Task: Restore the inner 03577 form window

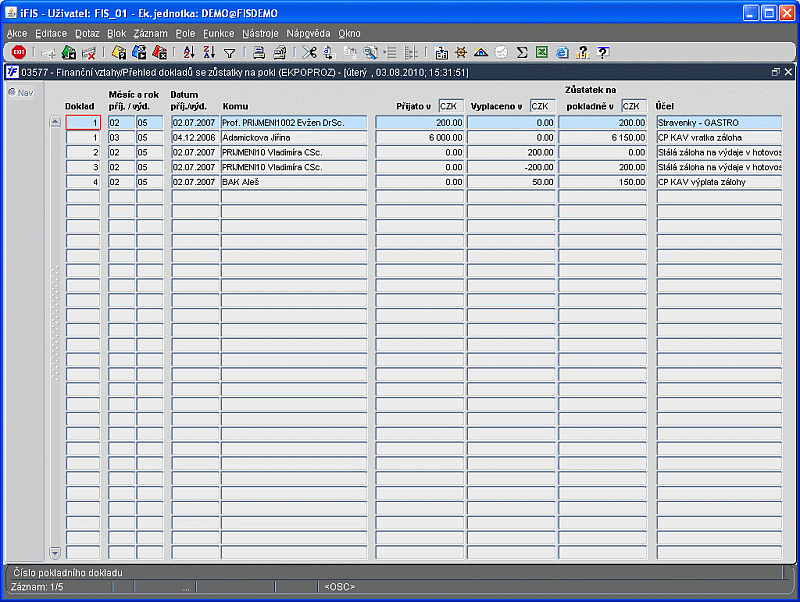Action: [776, 72]
